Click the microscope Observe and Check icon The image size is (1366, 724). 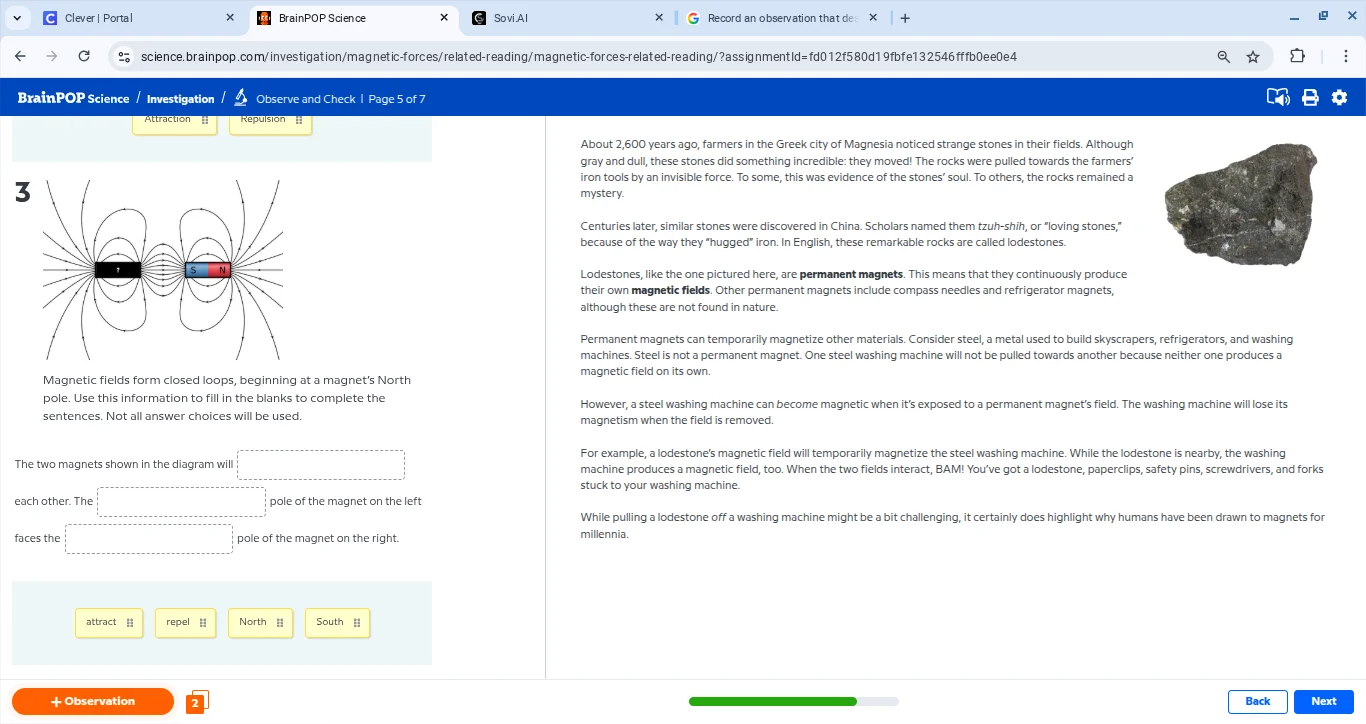click(241, 98)
